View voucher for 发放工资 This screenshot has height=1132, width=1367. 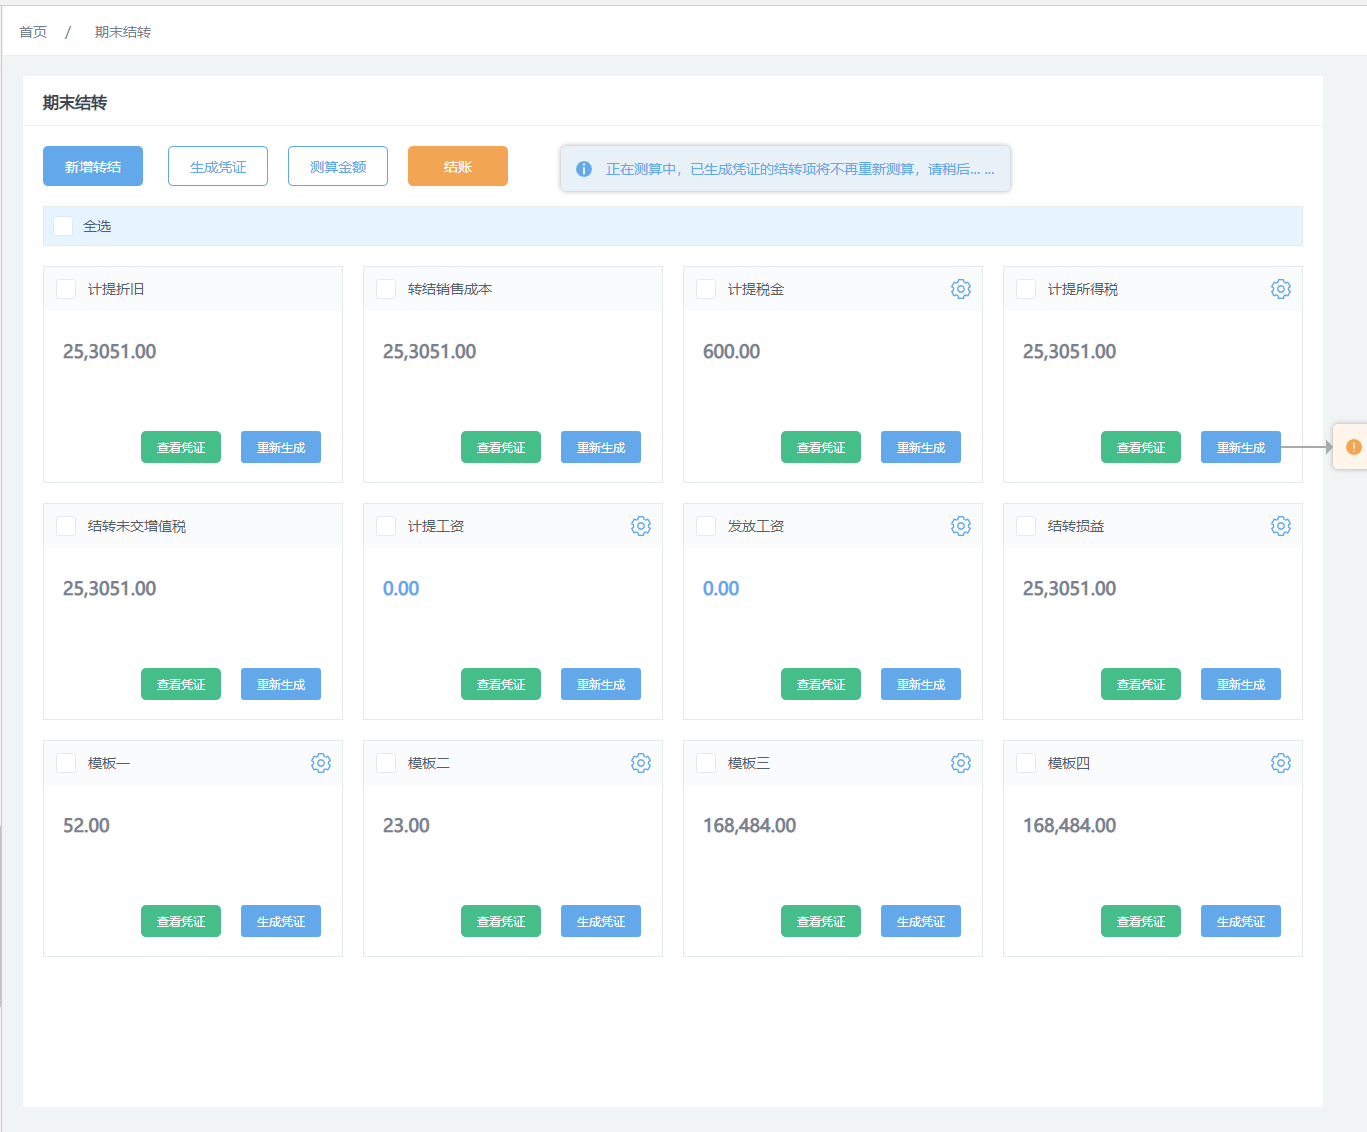[x=821, y=684]
